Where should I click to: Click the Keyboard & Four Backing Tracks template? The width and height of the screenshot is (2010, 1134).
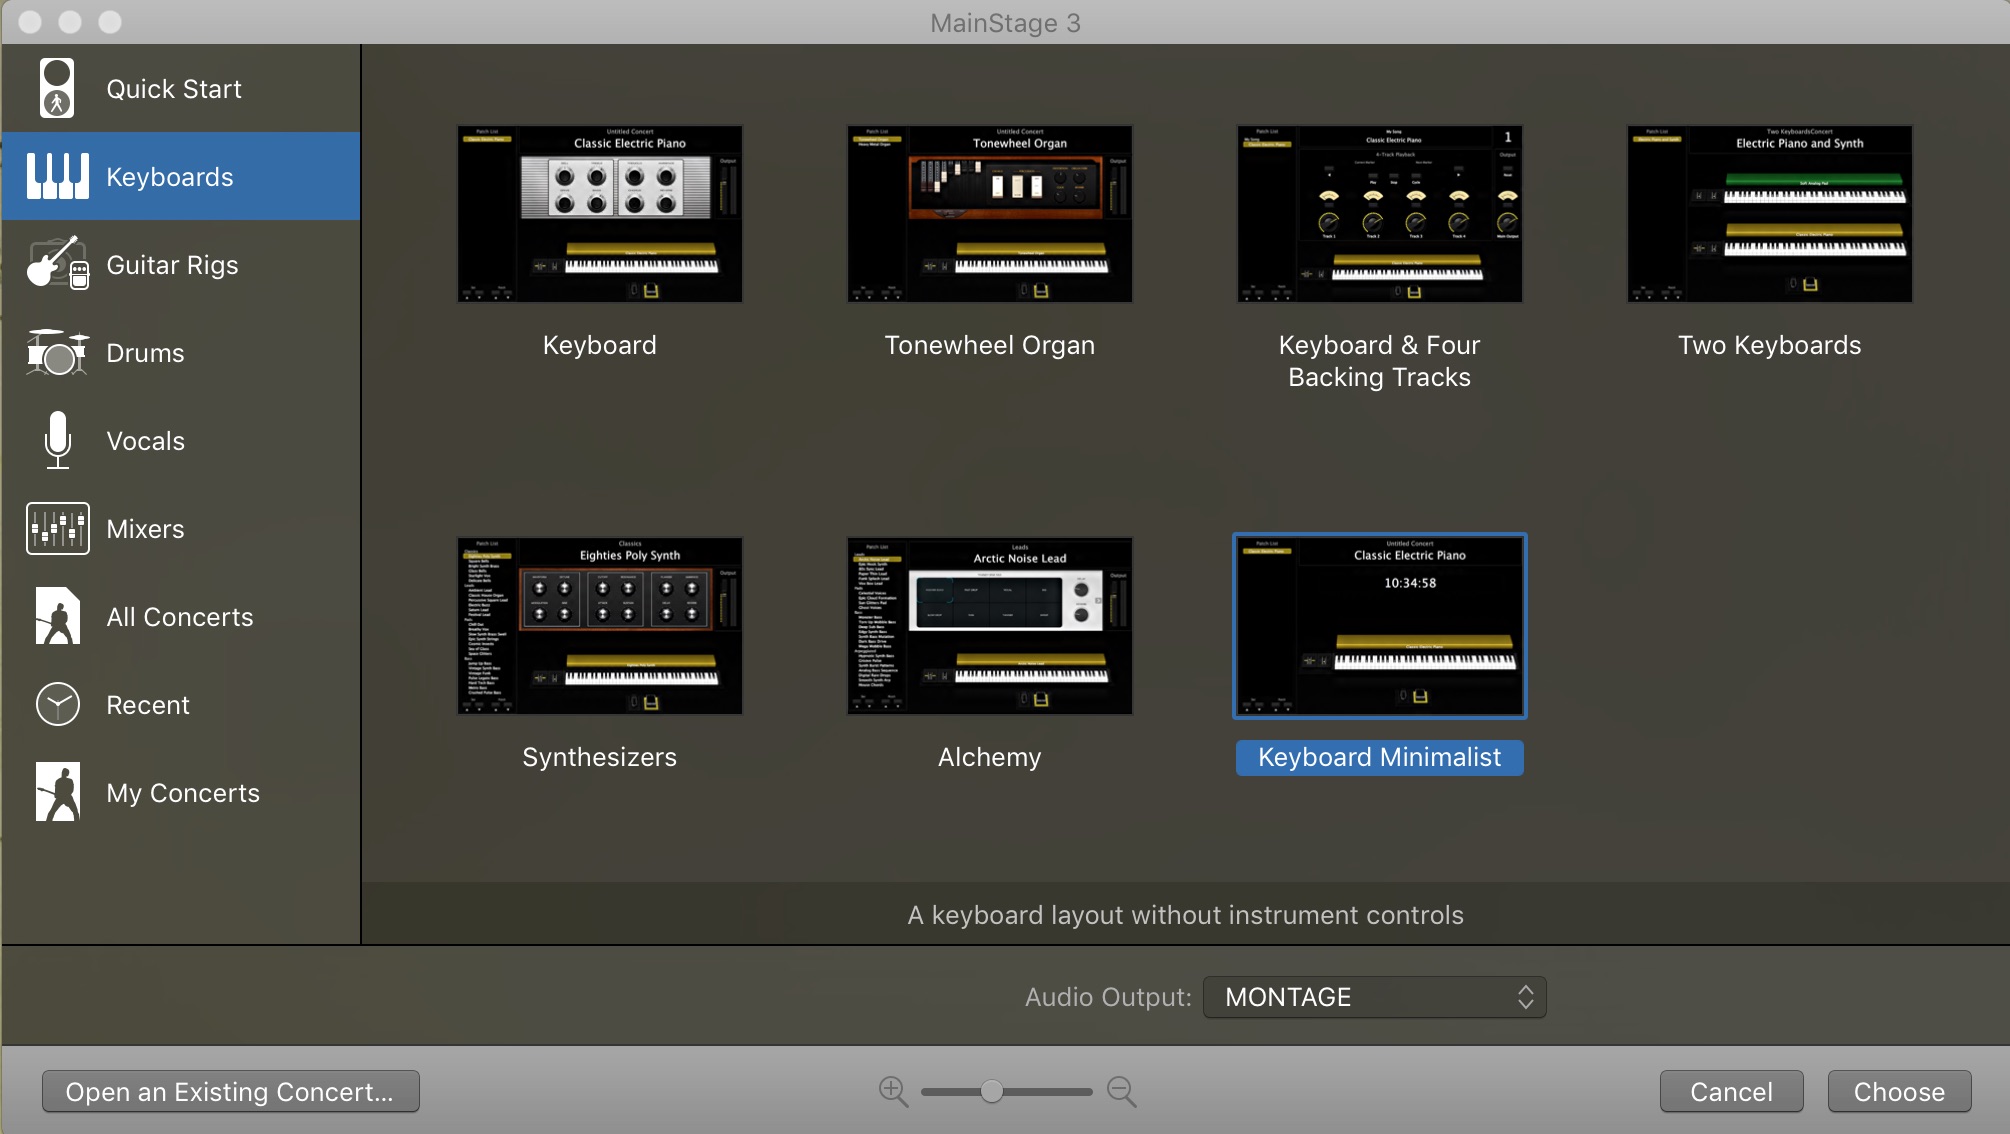(x=1378, y=213)
